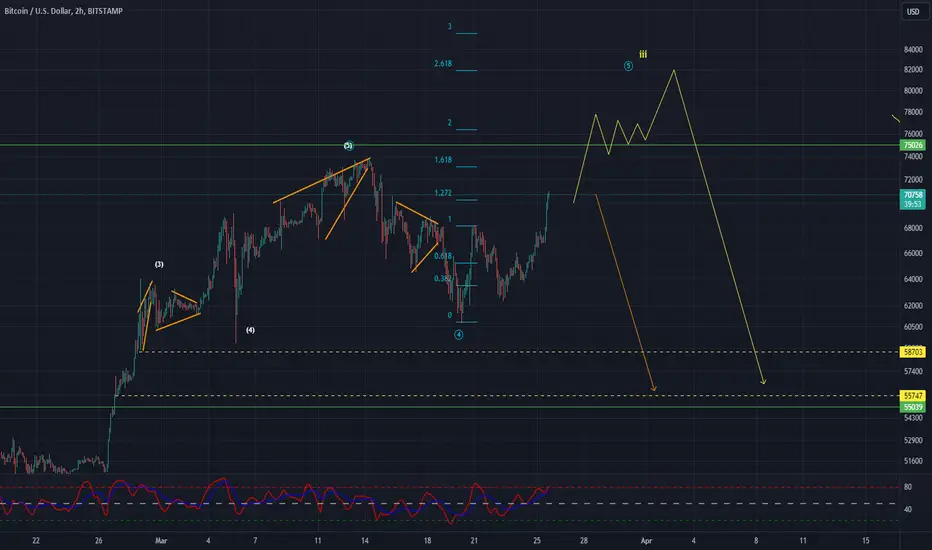Screen dimensions: 932x550
Task: Click the 60500 price axis value
Action: pos(913,327)
